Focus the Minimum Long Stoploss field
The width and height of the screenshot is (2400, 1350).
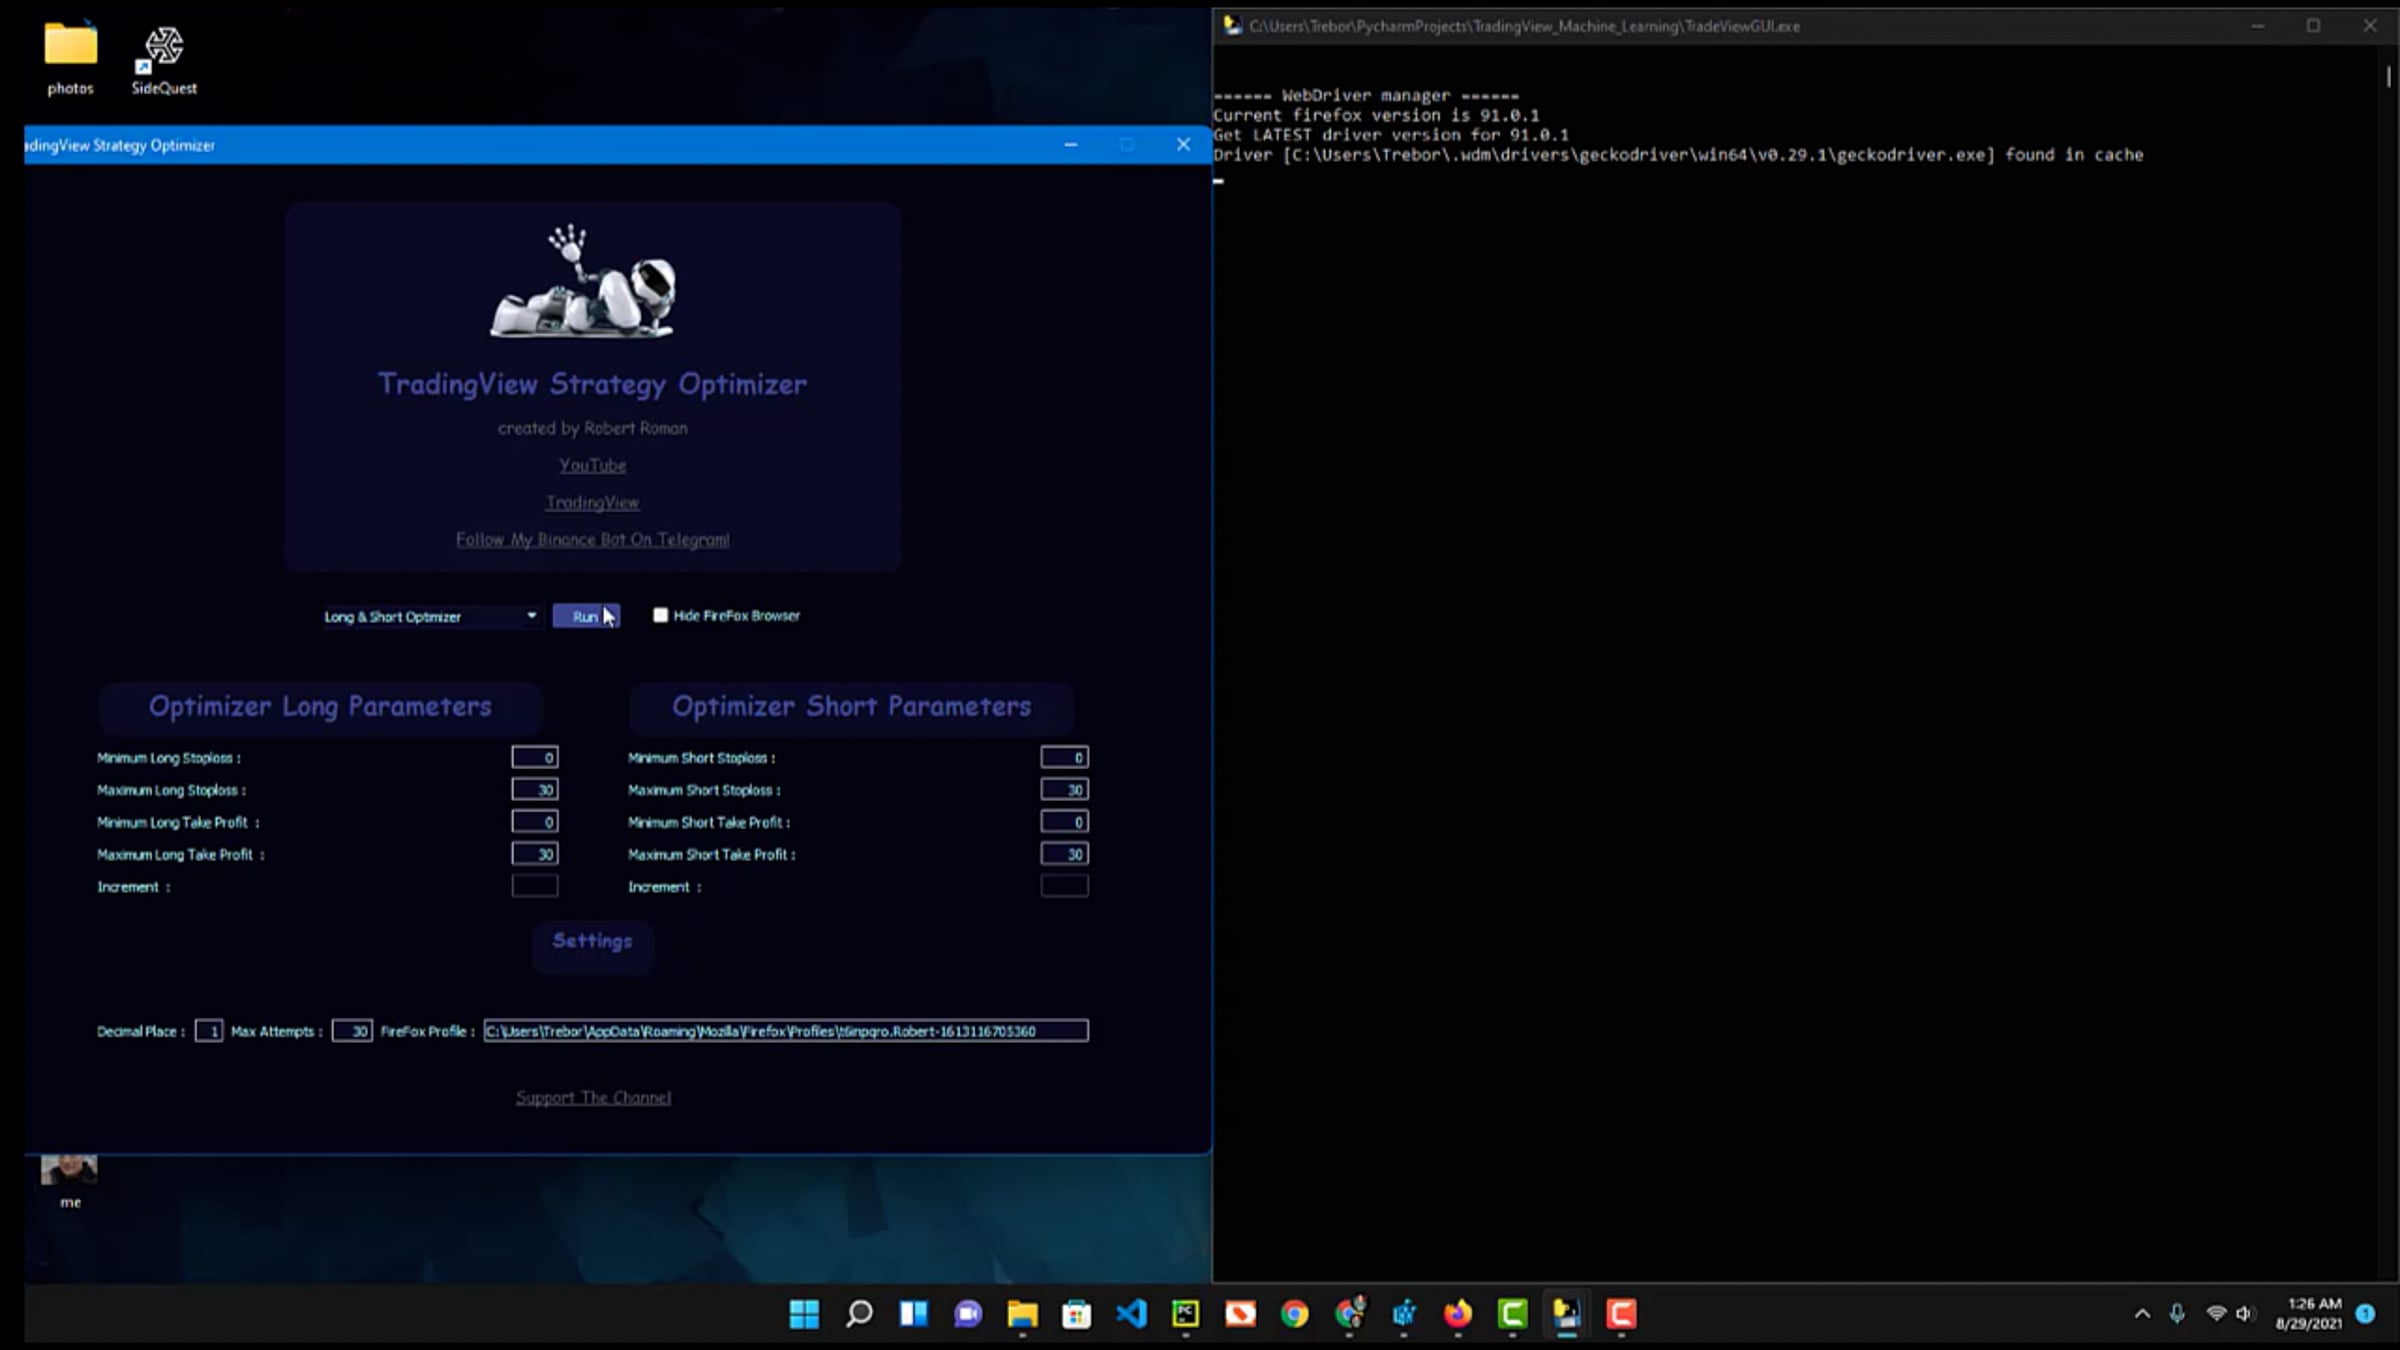coord(535,757)
